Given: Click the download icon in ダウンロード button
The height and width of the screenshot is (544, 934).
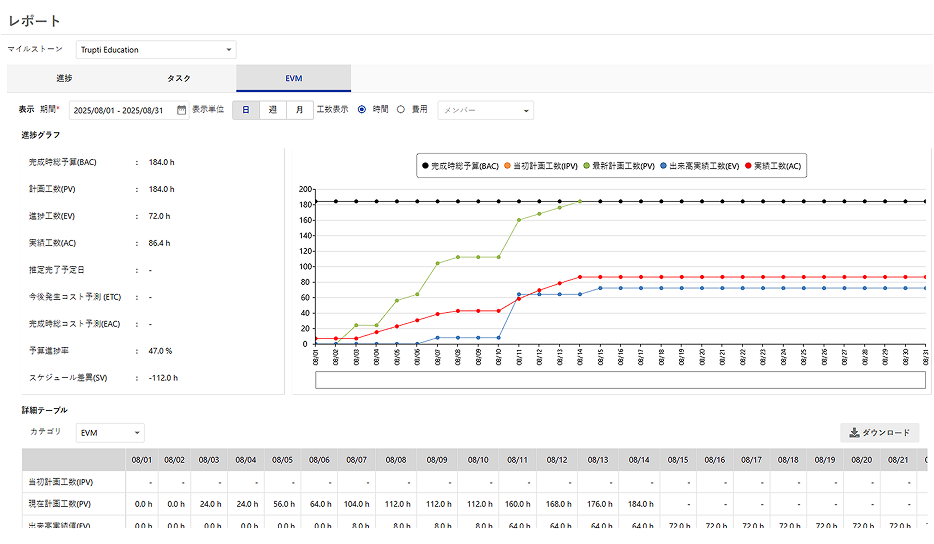Looking at the screenshot, I should tap(854, 433).
